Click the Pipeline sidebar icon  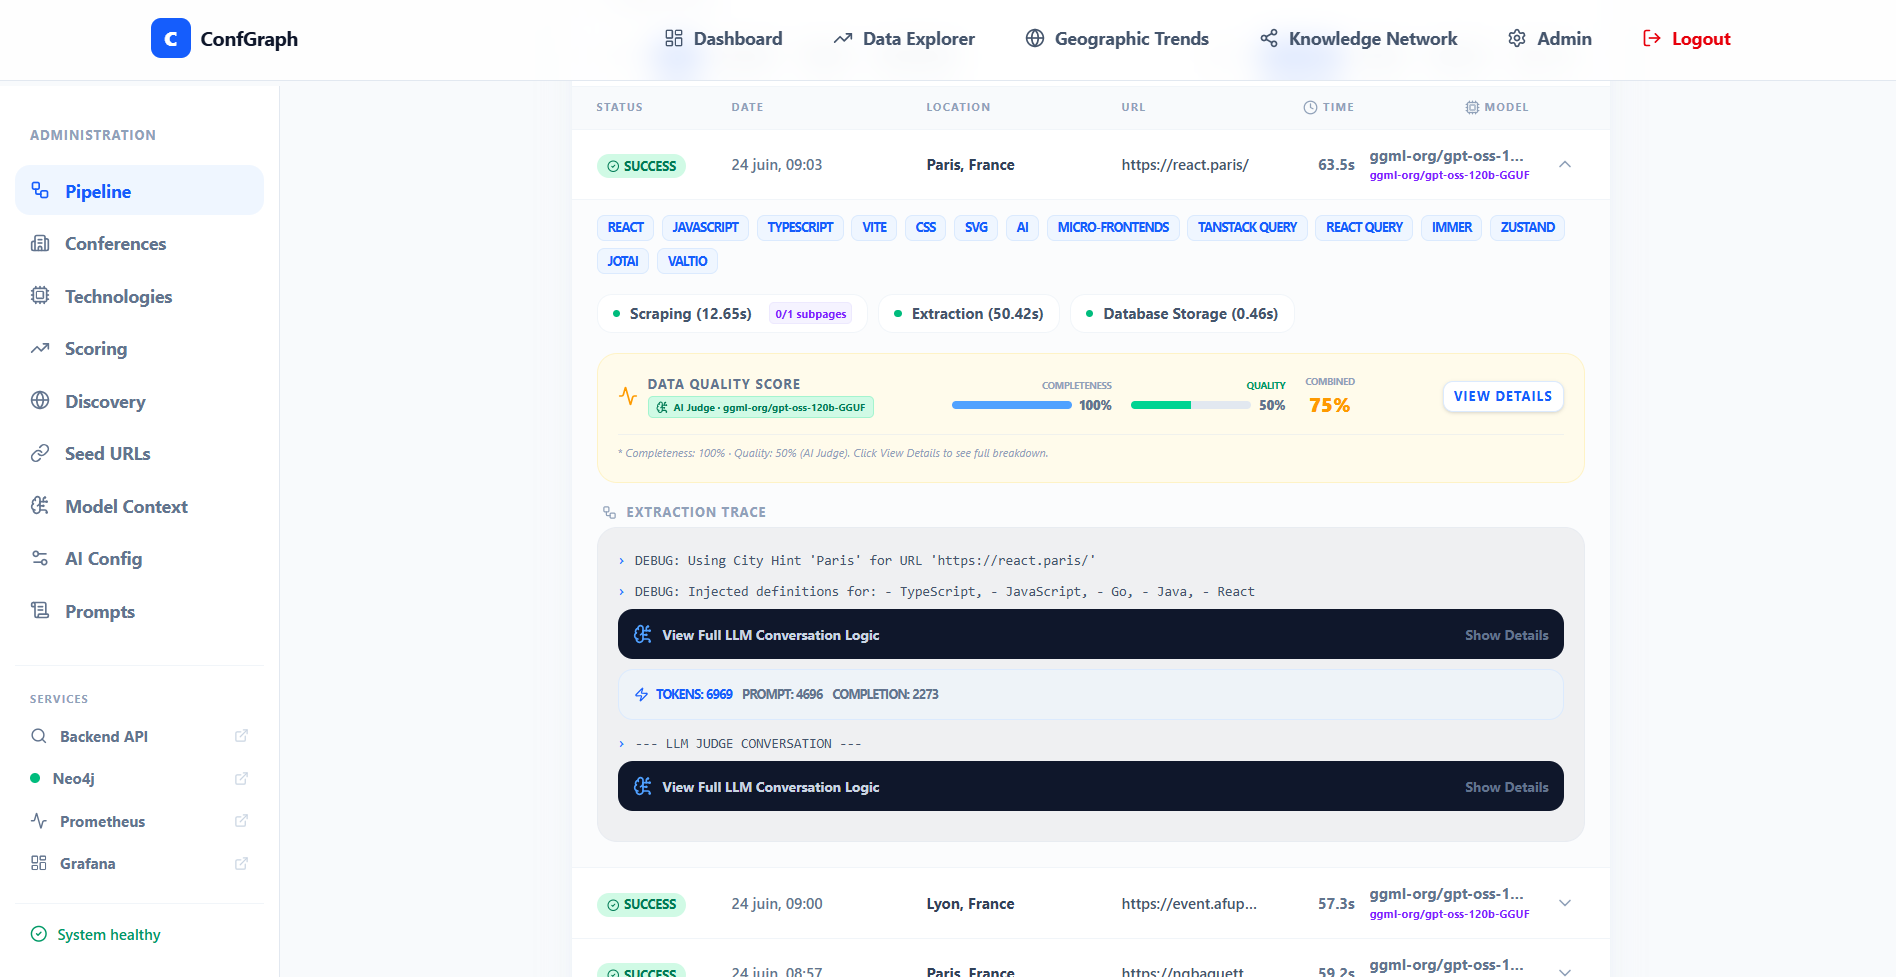40,190
